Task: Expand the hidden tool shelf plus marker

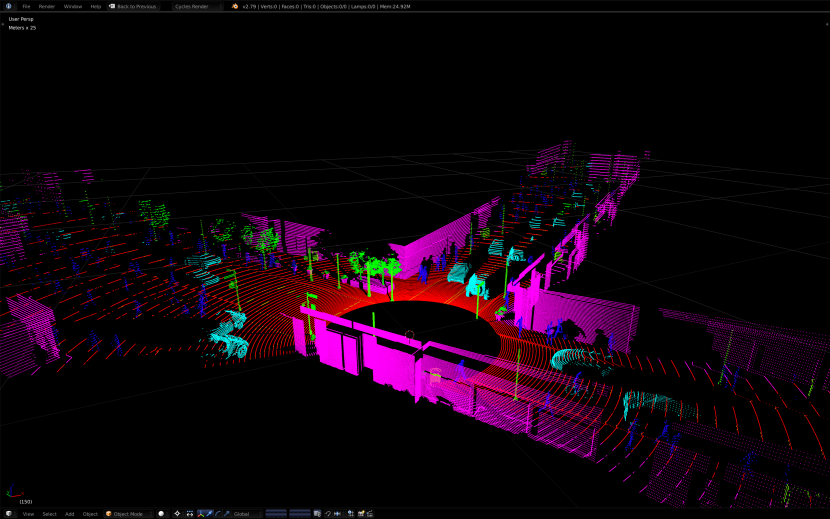Action: coord(3,24)
